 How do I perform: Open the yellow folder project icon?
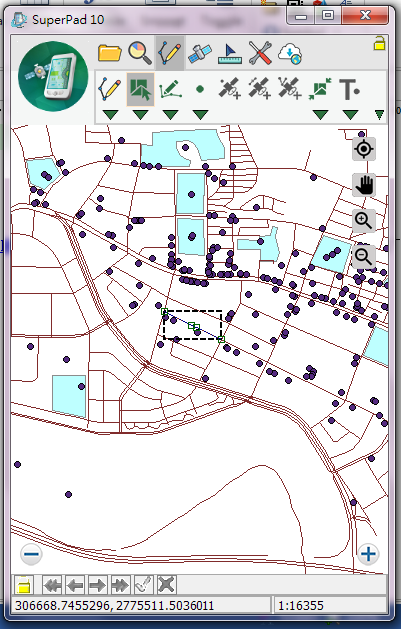[109, 53]
